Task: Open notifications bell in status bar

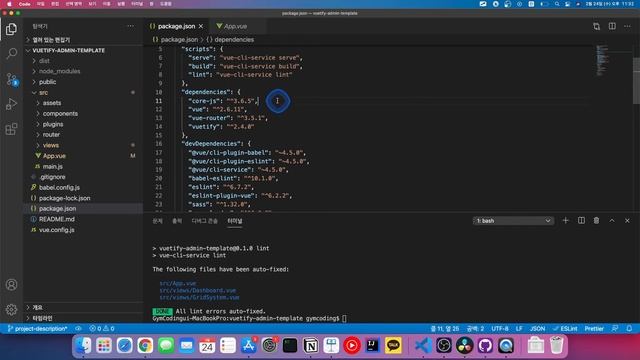Action: 629,329
